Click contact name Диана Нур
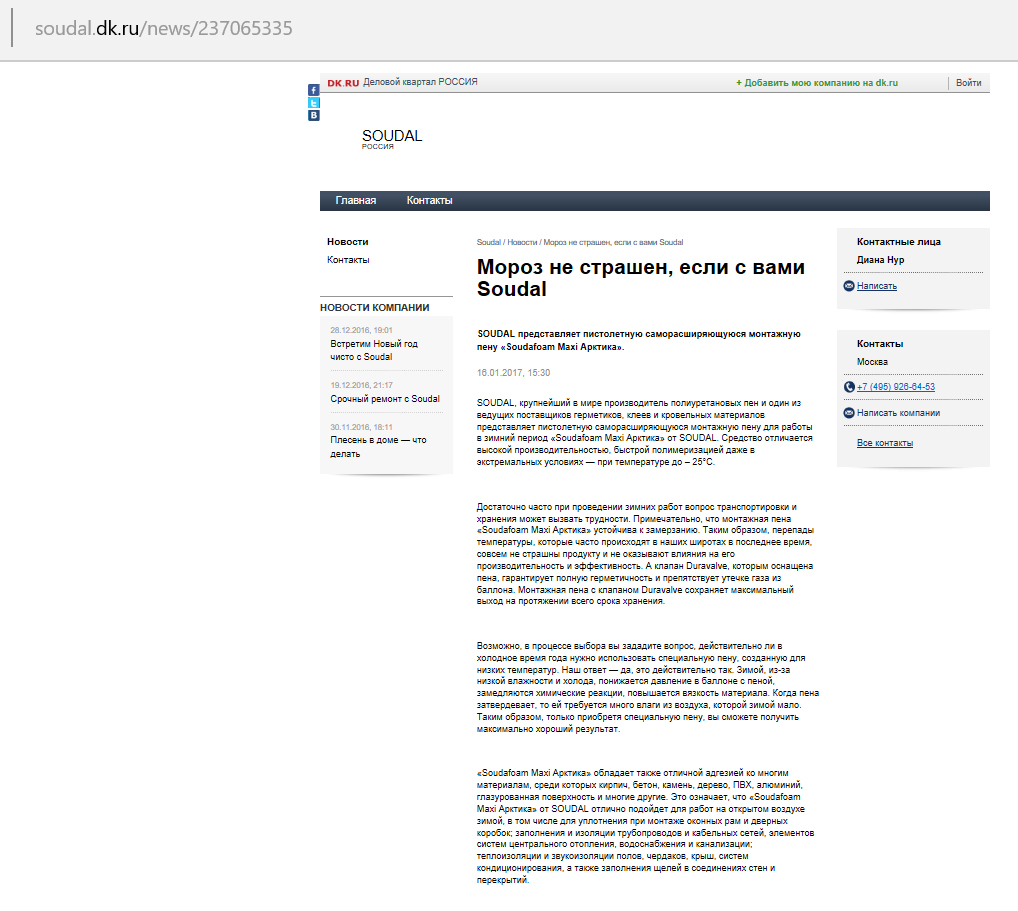1018x911 pixels. pos(880,260)
